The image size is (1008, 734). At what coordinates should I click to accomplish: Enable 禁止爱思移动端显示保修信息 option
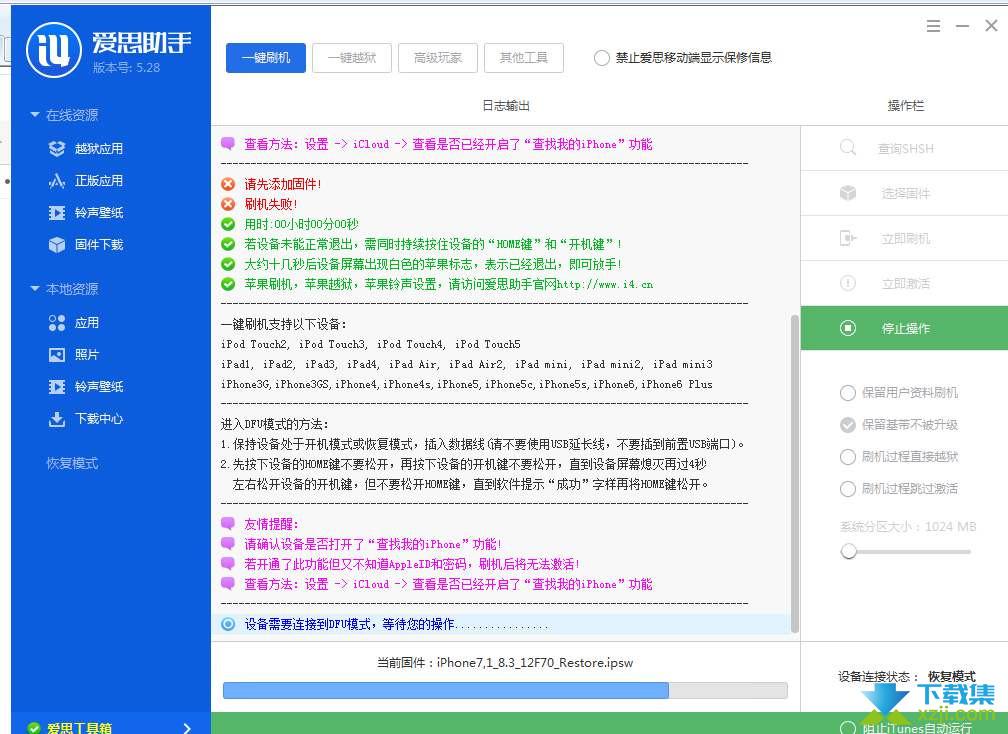pyautogui.click(x=602, y=58)
